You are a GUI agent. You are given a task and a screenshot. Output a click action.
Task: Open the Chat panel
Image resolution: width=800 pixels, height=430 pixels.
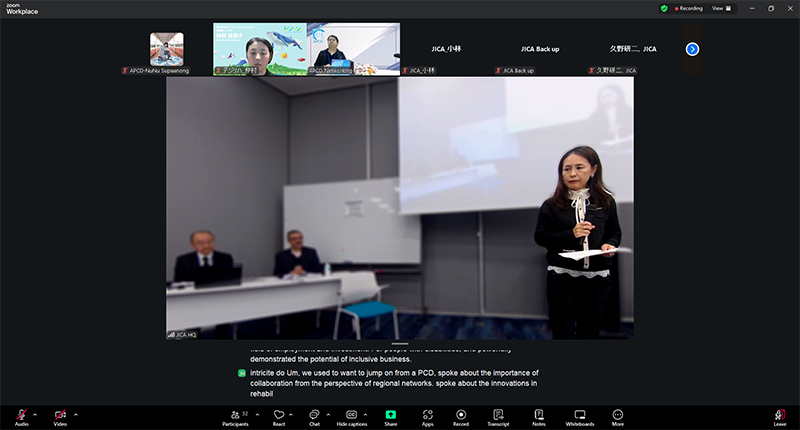coord(314,417)
